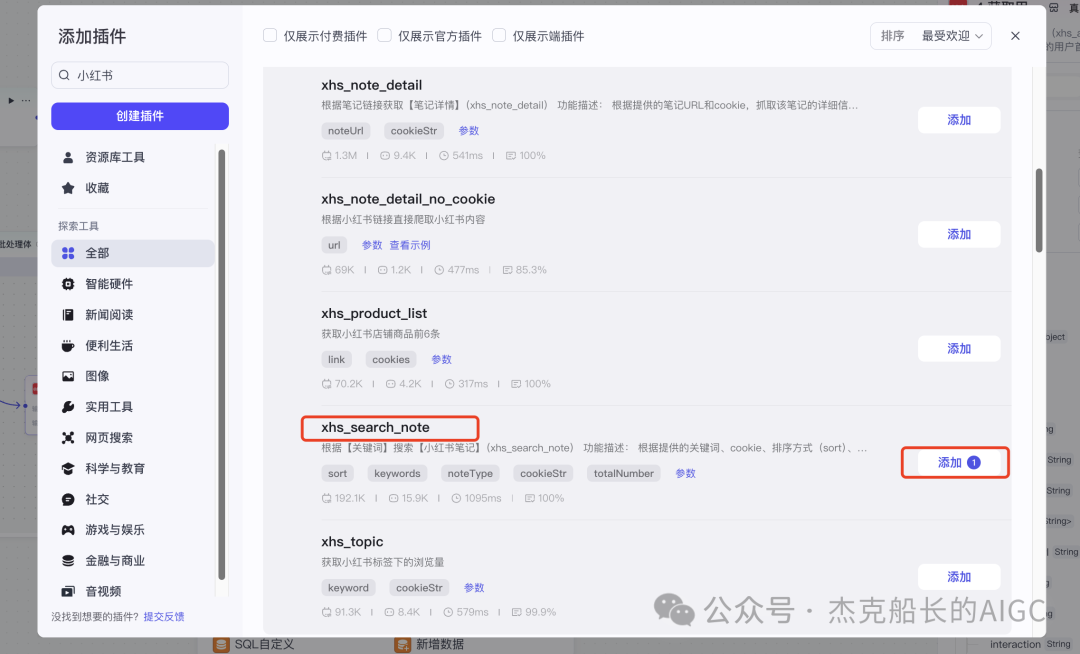1080x654 pixels.
Task: Click success rate icon beside 85.3%
Action: (508, 270)
